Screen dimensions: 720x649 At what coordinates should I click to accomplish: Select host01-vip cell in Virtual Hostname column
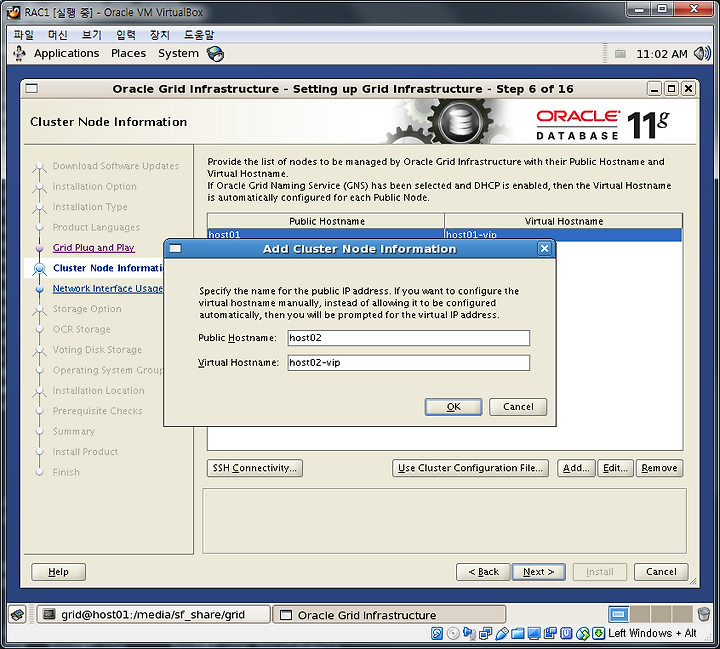(563, 235)
